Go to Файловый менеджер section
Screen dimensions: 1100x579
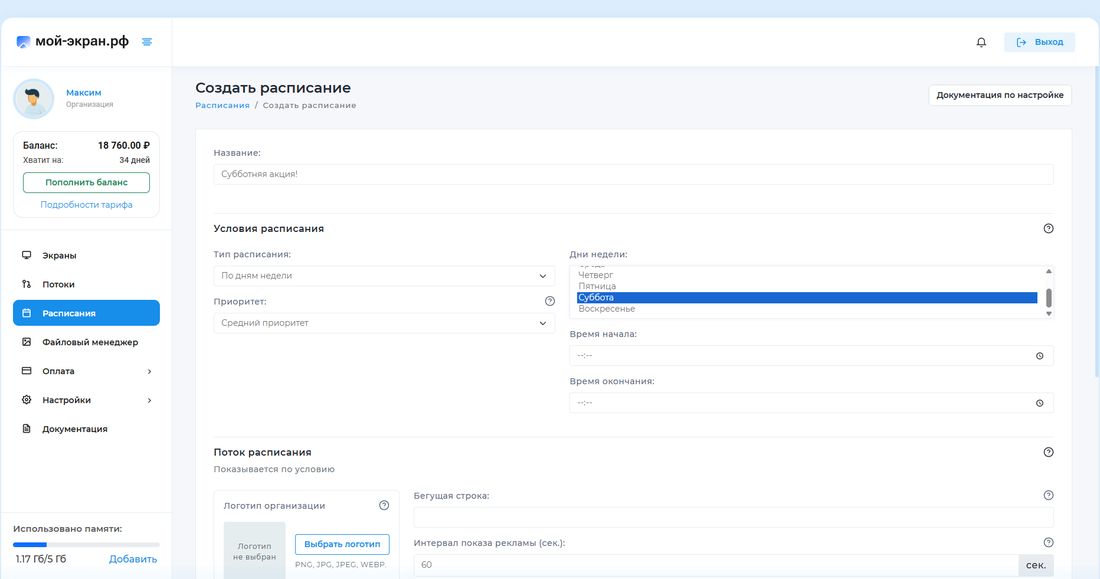pos(89,342)
